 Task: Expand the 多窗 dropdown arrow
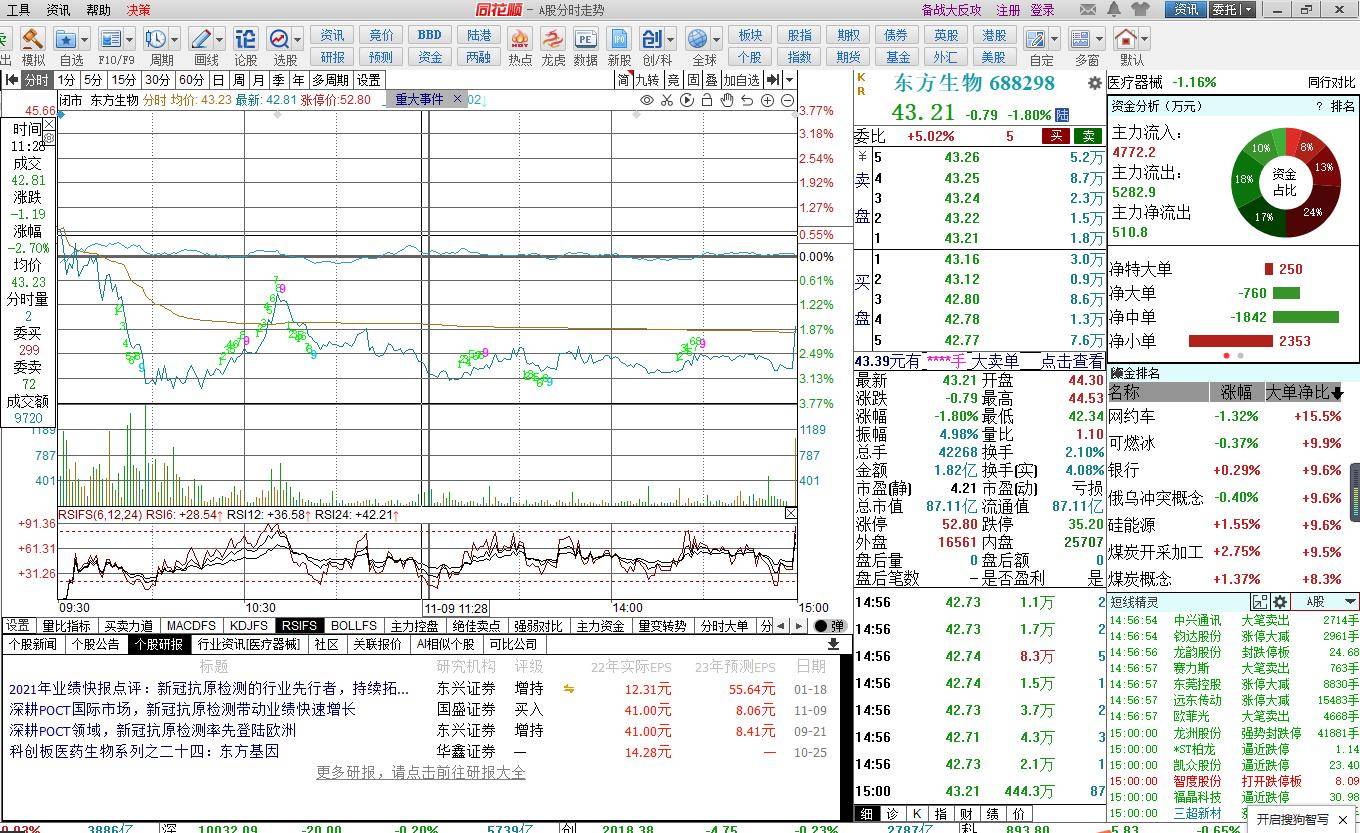[1098, 39]
